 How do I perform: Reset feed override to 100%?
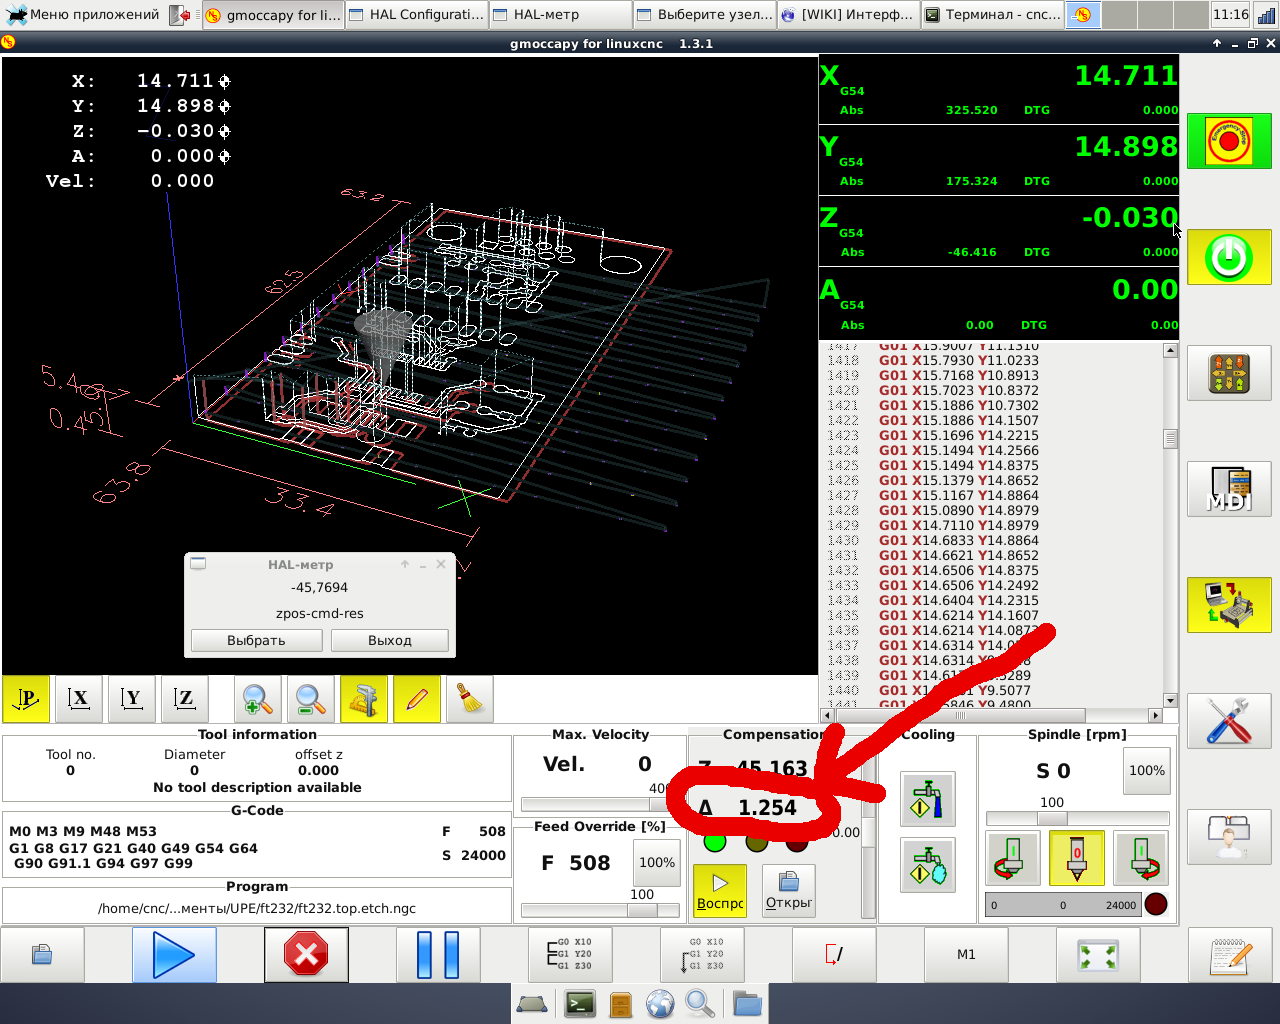pos(657,862)
